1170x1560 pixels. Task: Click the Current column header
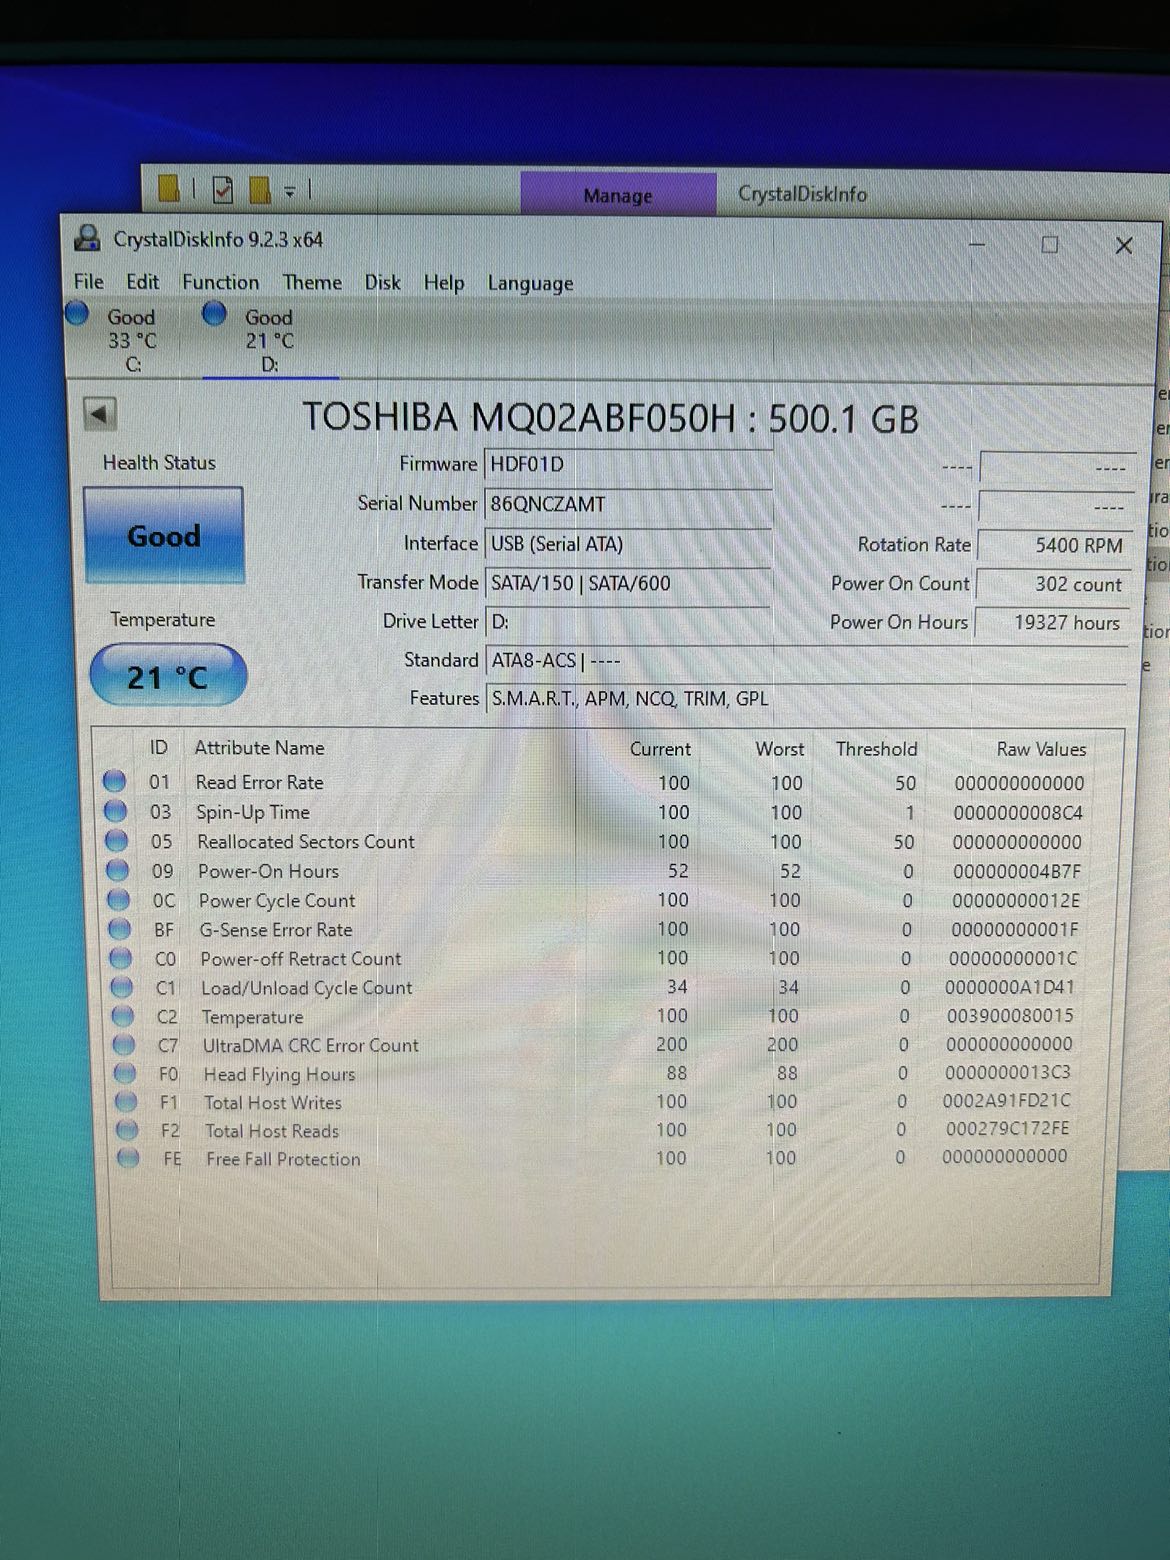(660, 749)
